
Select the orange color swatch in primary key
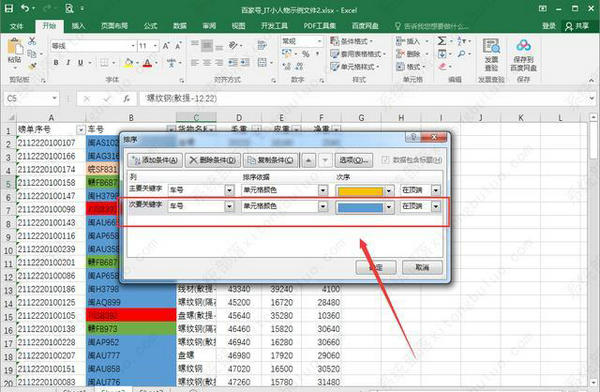click(x=360, y=191)
